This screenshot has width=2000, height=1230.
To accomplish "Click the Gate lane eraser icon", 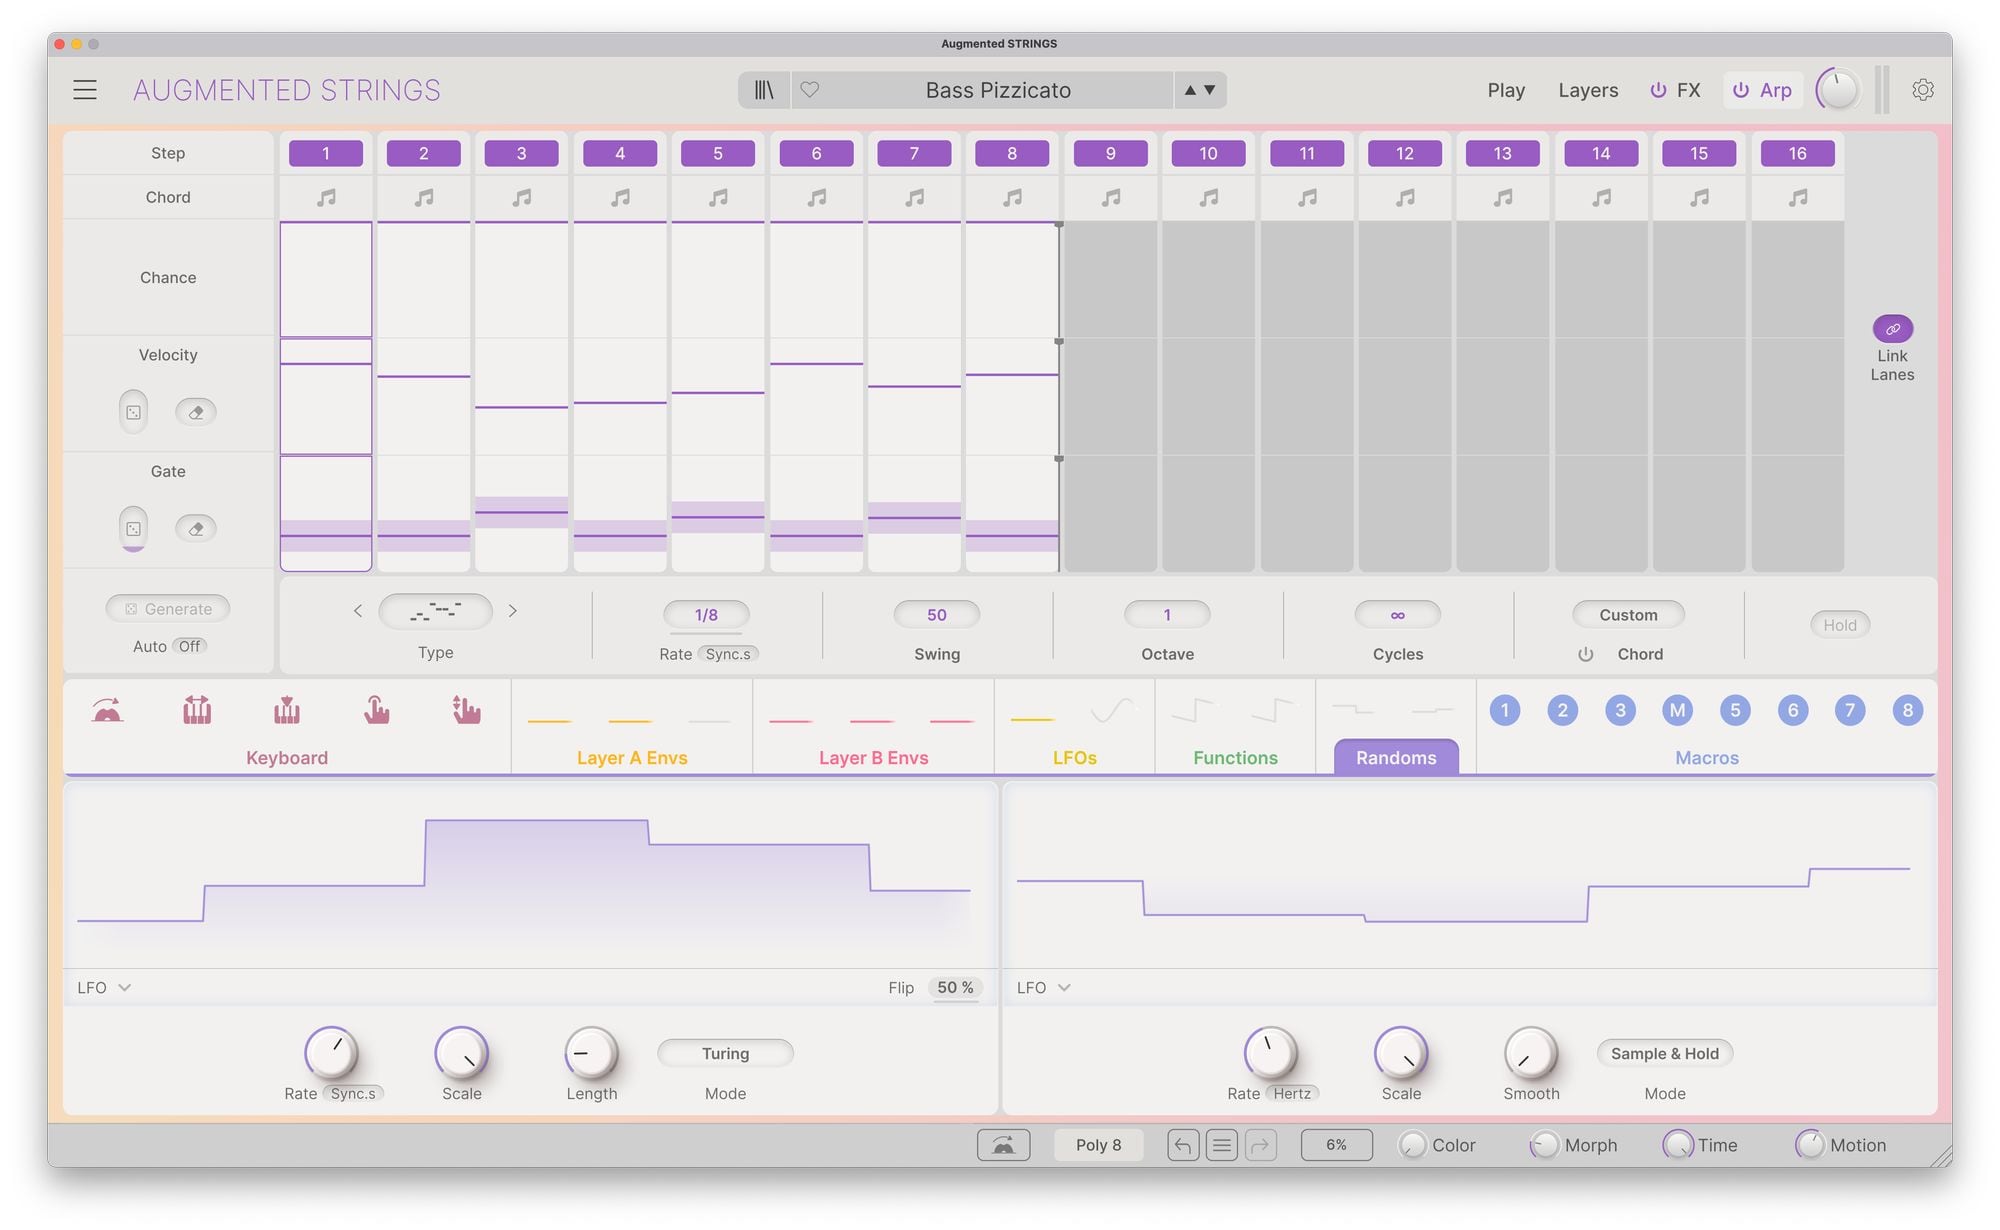I will (x=196, y=528).
